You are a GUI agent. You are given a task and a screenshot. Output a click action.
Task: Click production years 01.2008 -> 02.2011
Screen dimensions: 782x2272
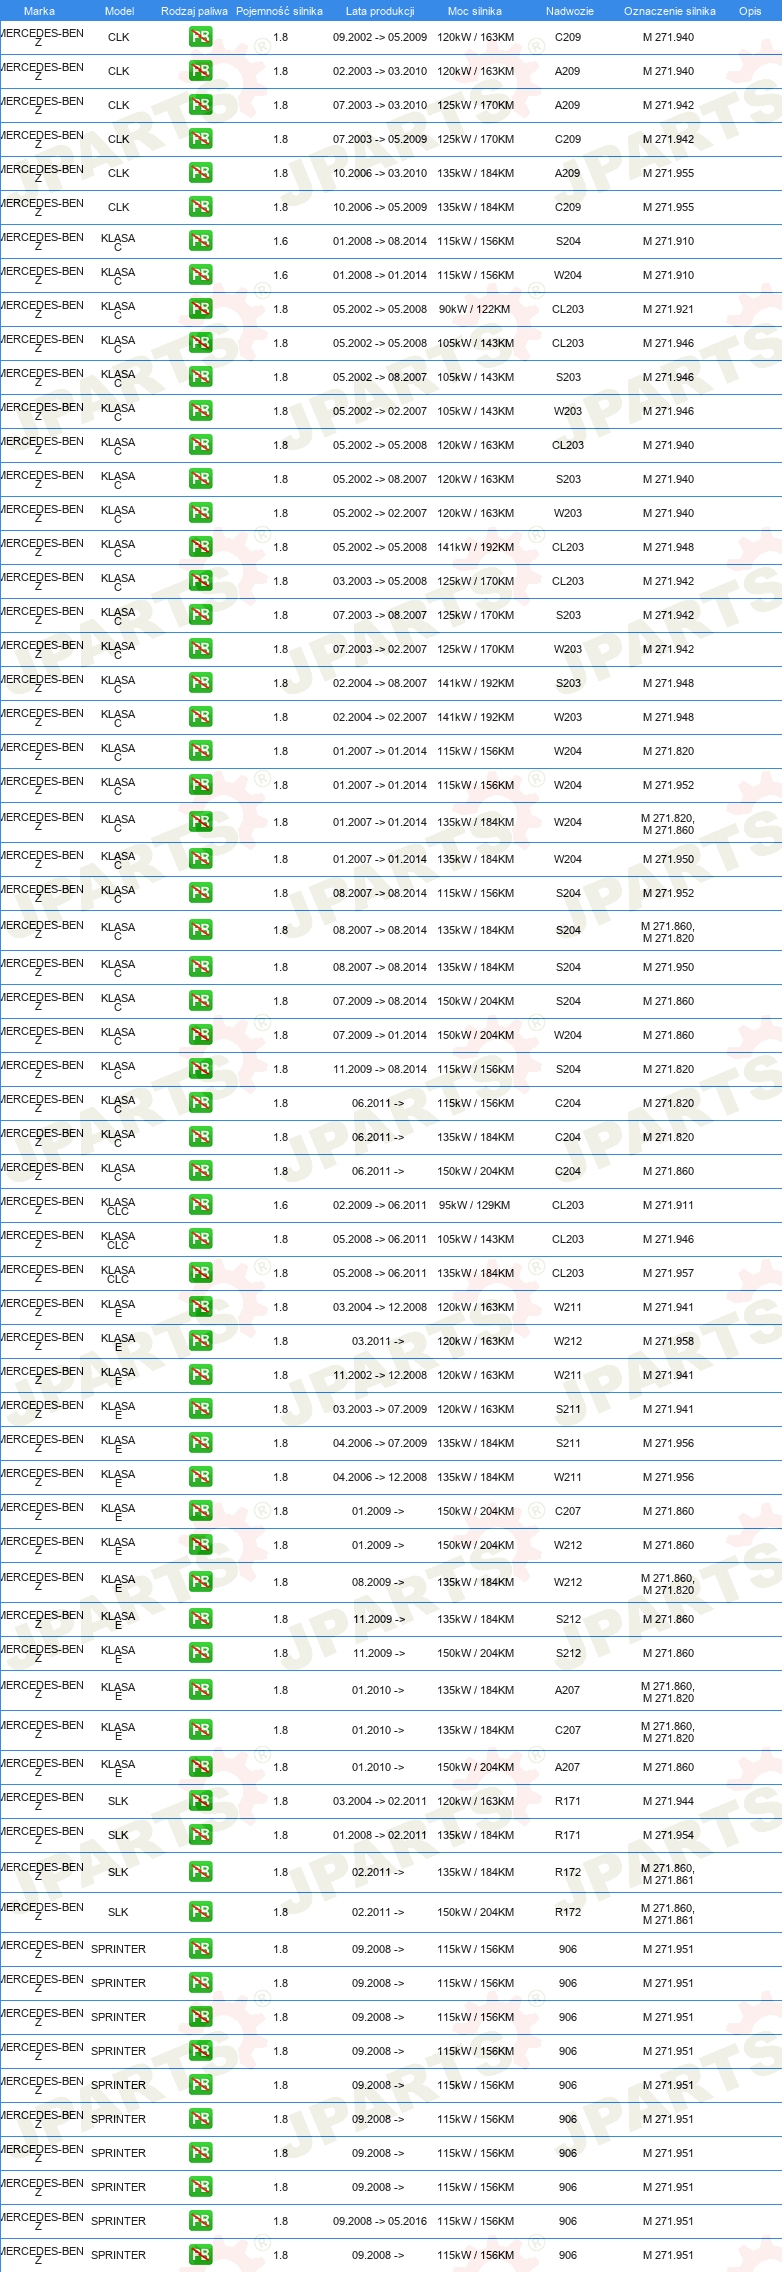(x=380, y=1835)
